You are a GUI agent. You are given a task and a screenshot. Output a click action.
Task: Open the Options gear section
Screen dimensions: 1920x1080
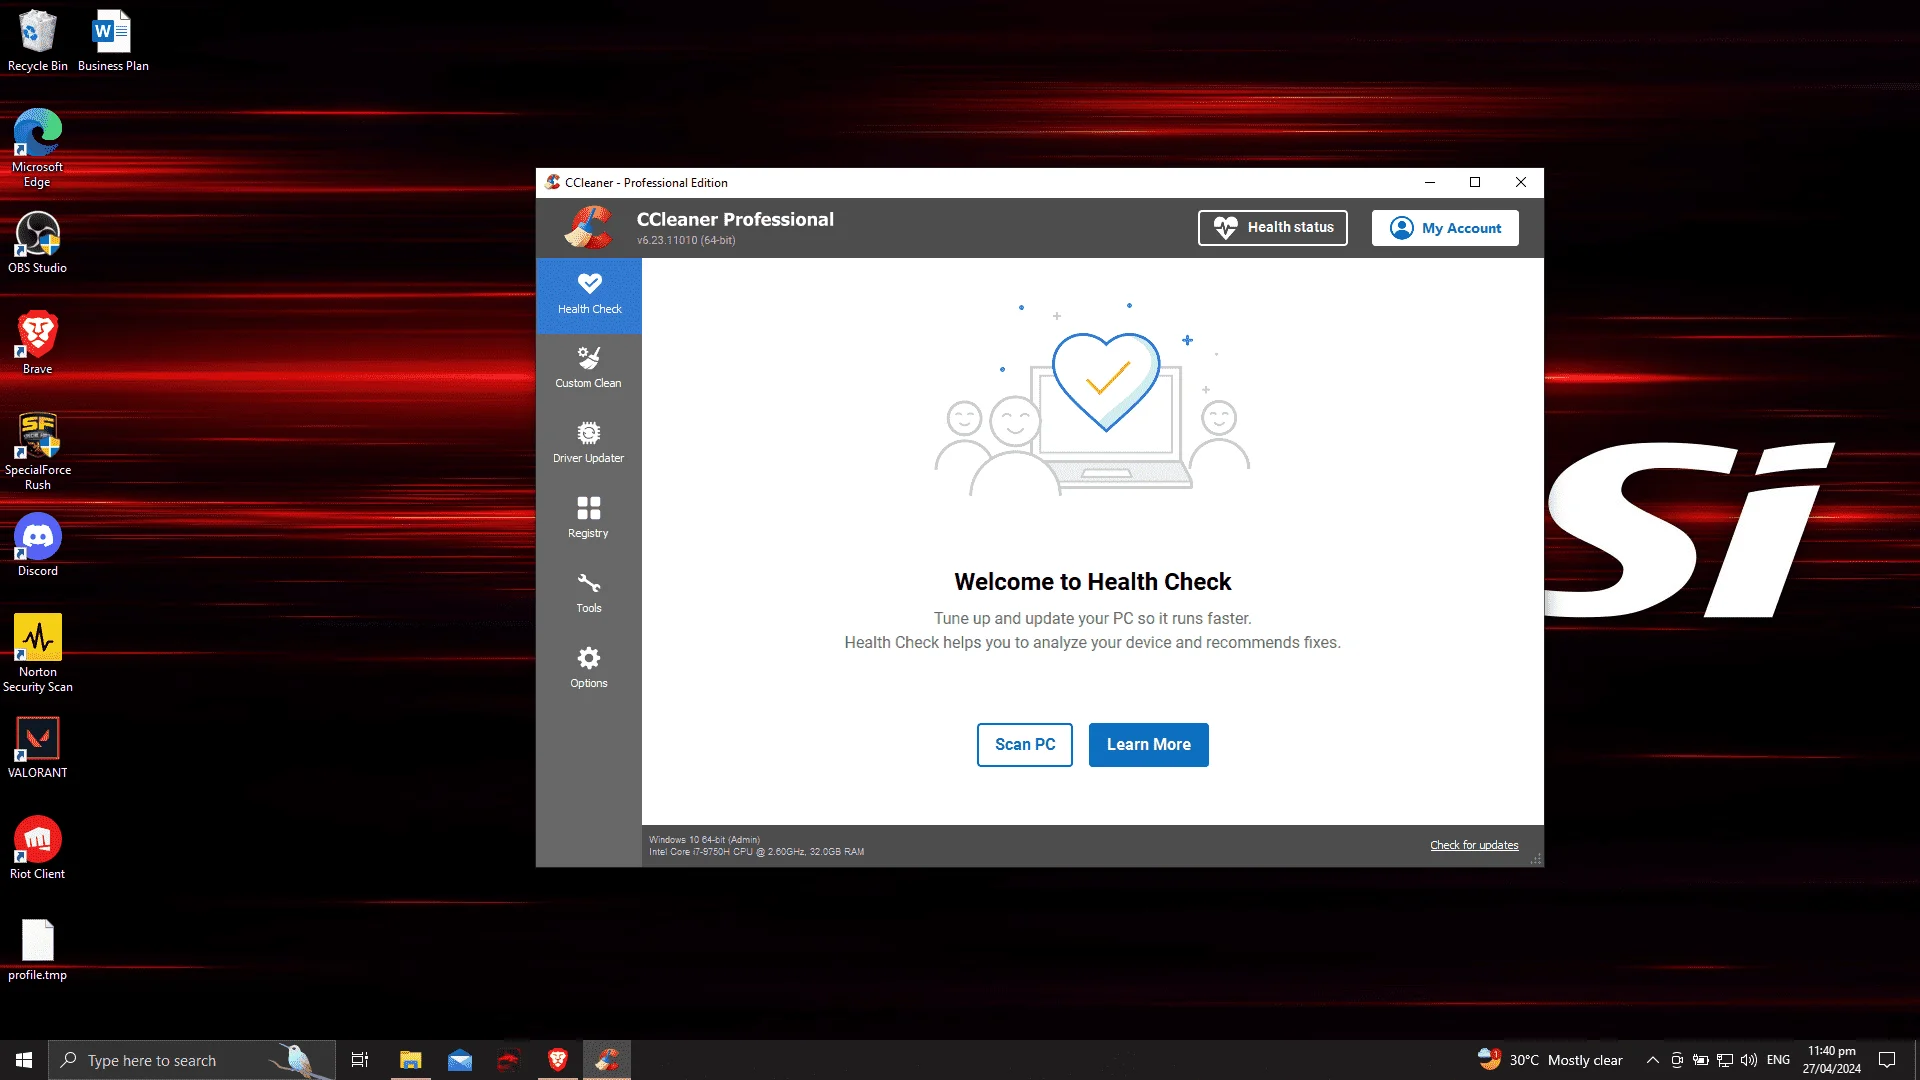point(589,669)
